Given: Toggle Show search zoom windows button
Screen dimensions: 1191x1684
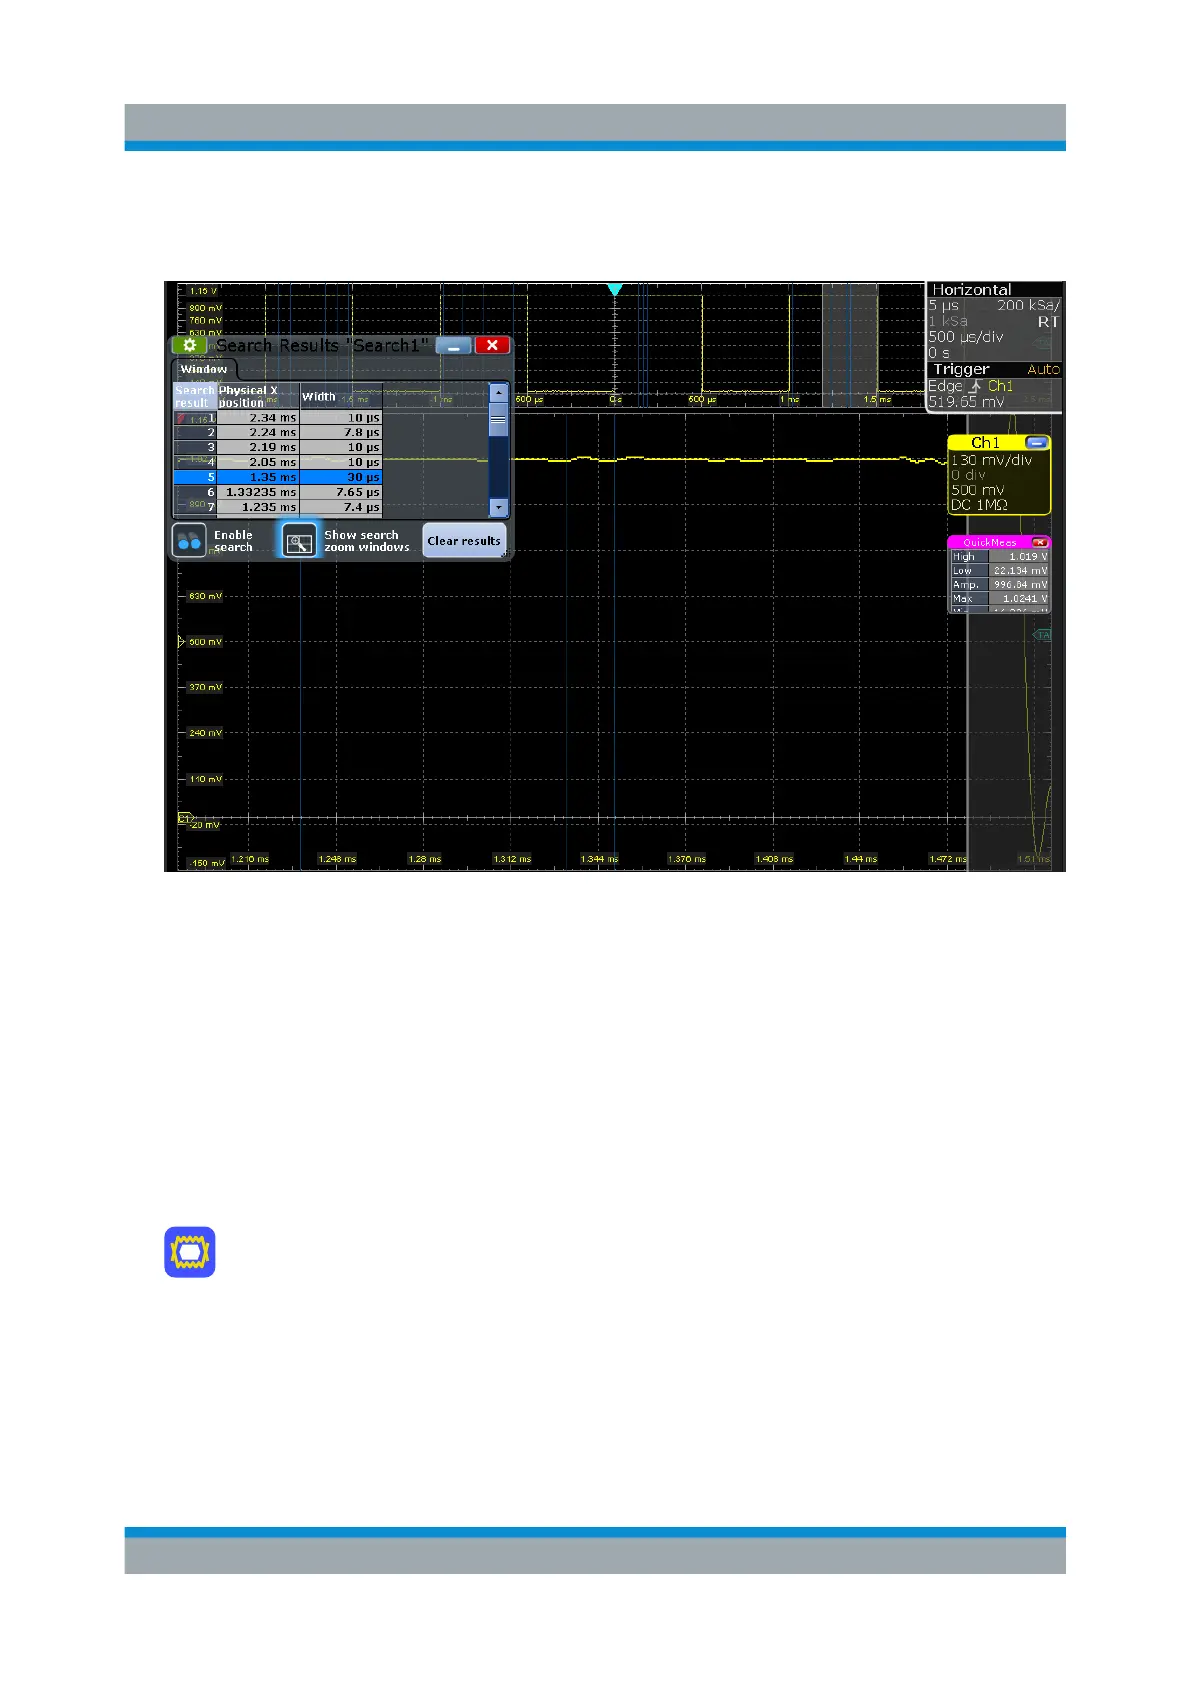Looking at the screenshot, I should [299, 541].
